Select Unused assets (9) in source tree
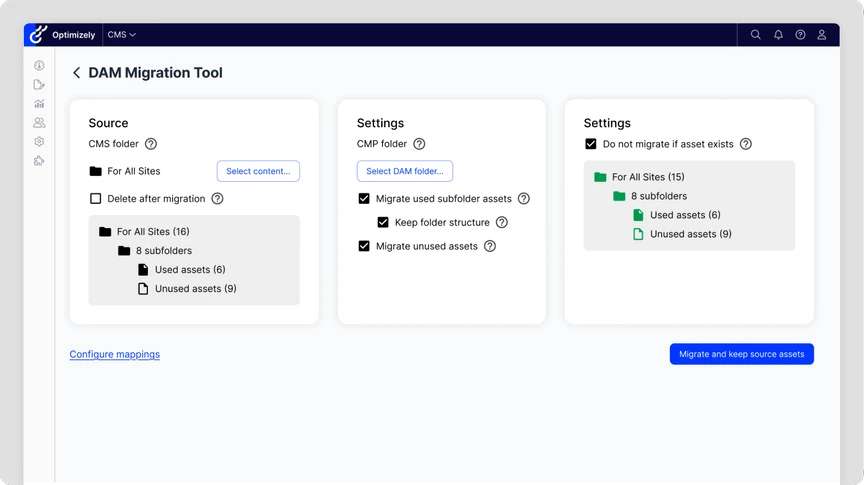 point(187,288)
